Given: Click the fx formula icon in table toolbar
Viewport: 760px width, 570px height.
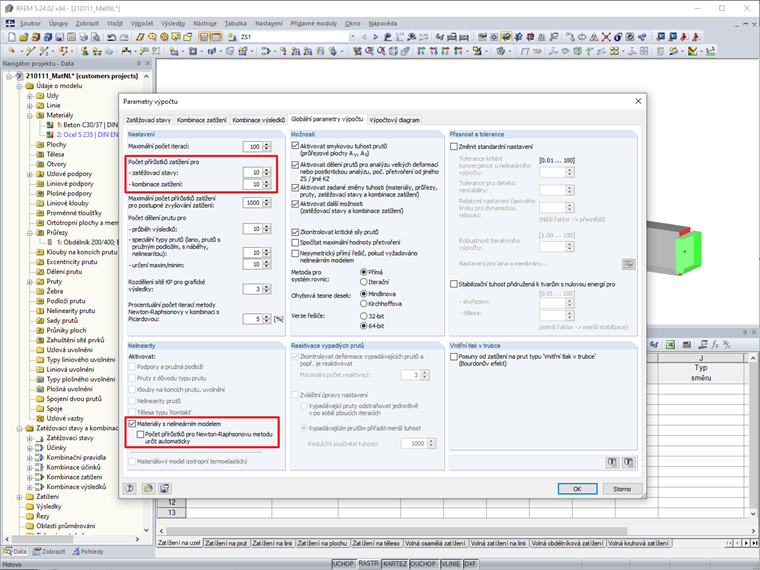Looking at the screenshot, I should pyautogui.click(x=715, y=345).
